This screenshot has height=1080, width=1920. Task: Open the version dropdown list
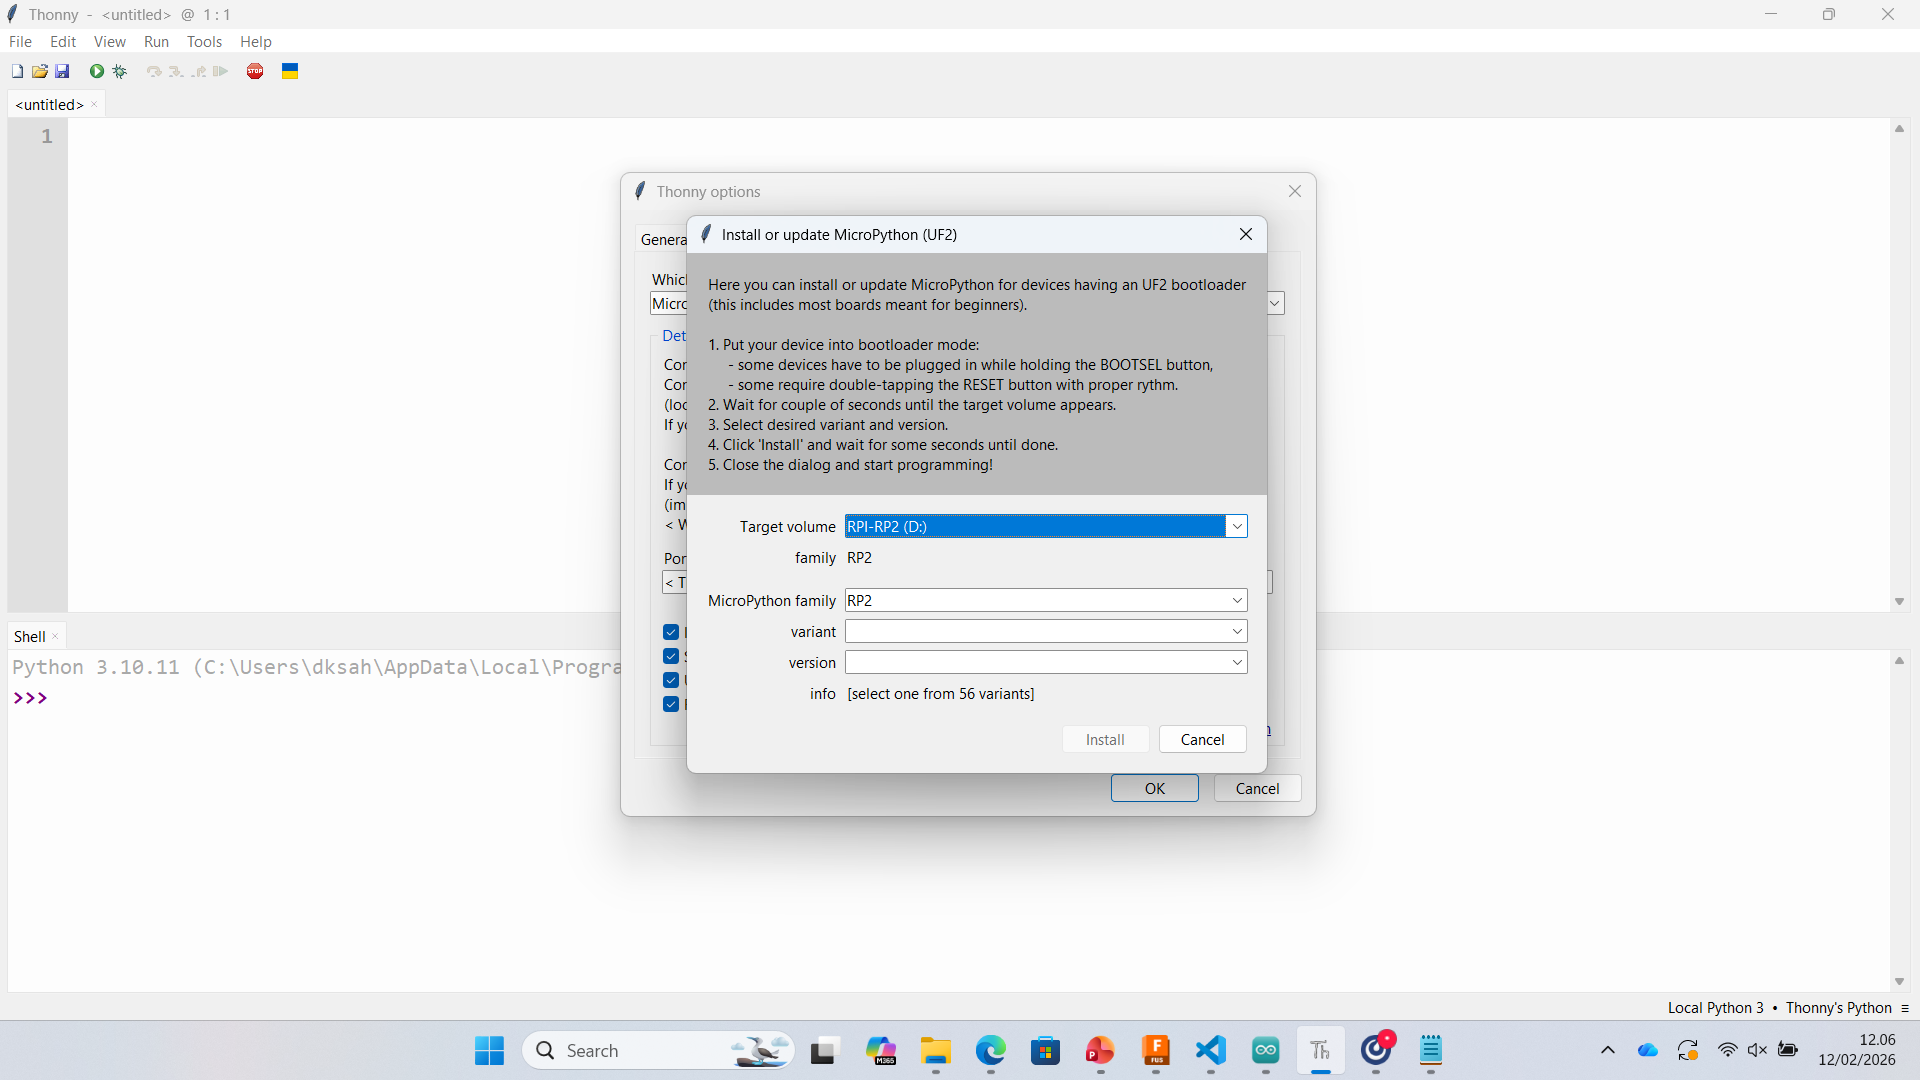[x=1237, y=662]
